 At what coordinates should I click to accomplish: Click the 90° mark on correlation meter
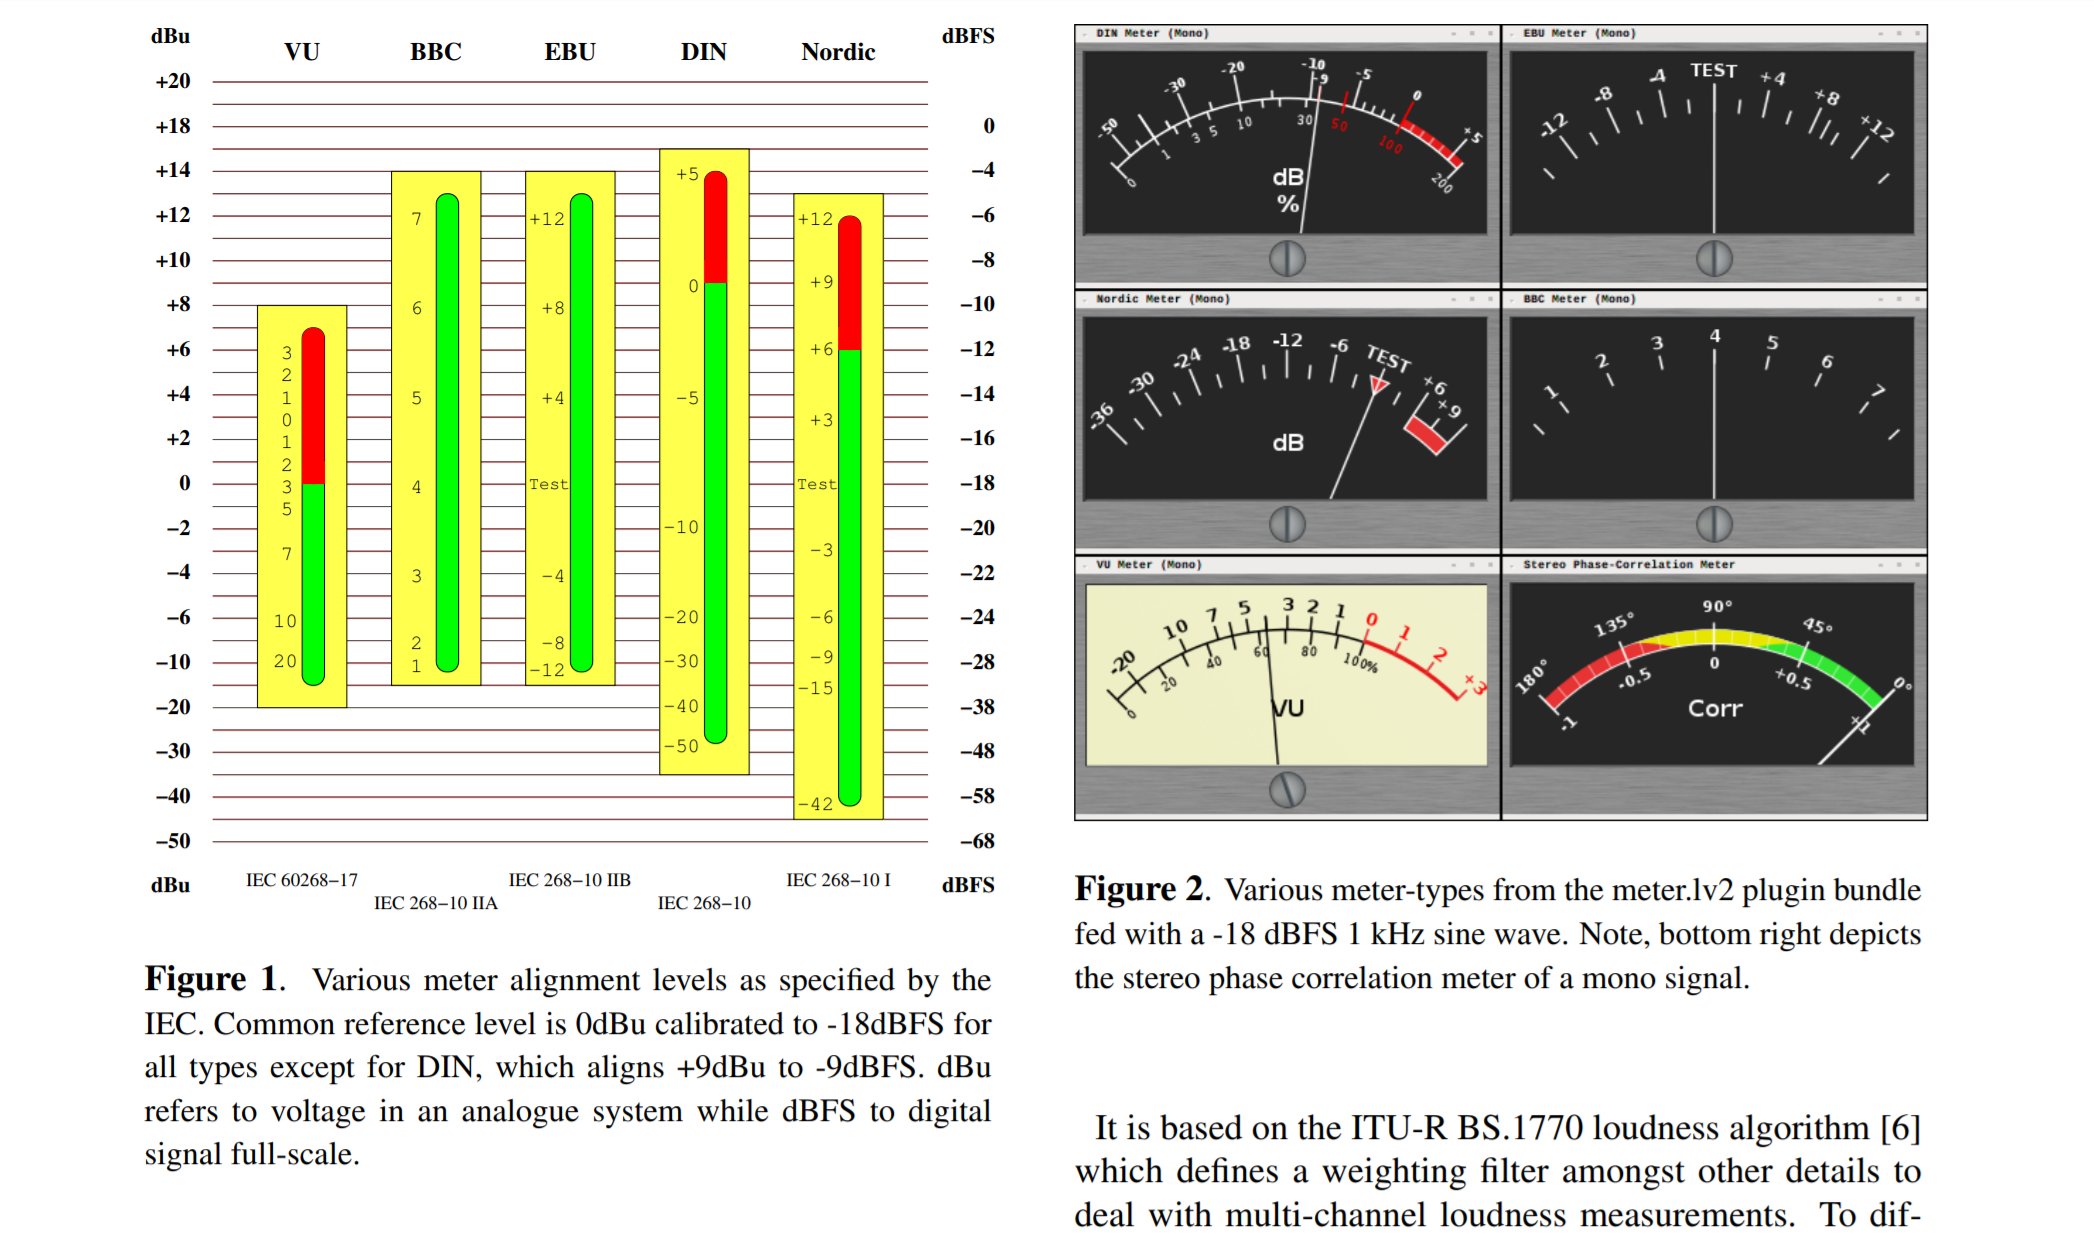pos(1717,606)
